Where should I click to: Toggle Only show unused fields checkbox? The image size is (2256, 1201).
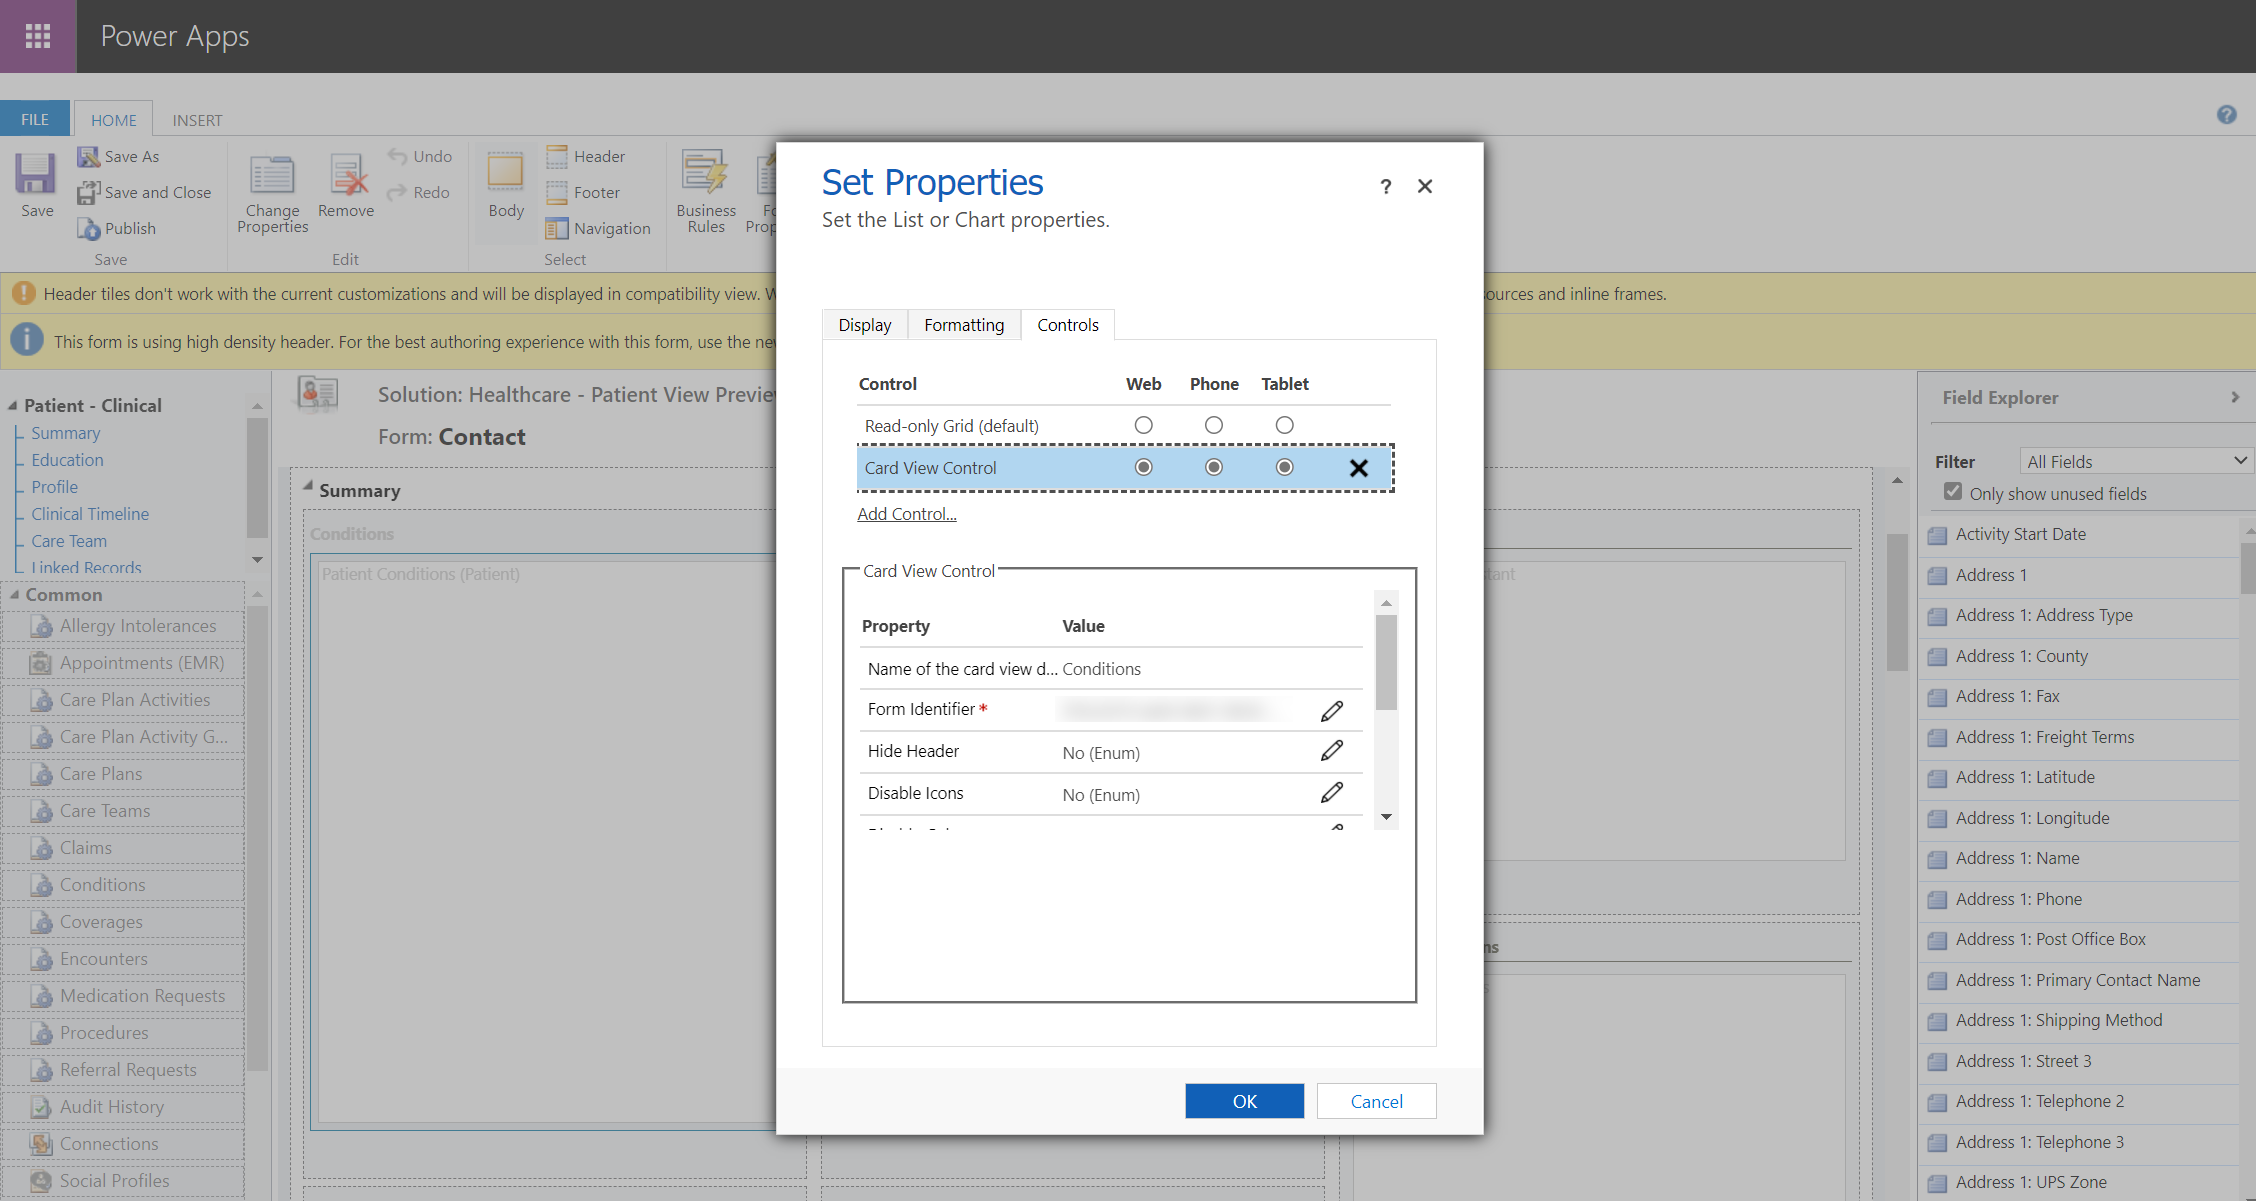pos(1952,492)
